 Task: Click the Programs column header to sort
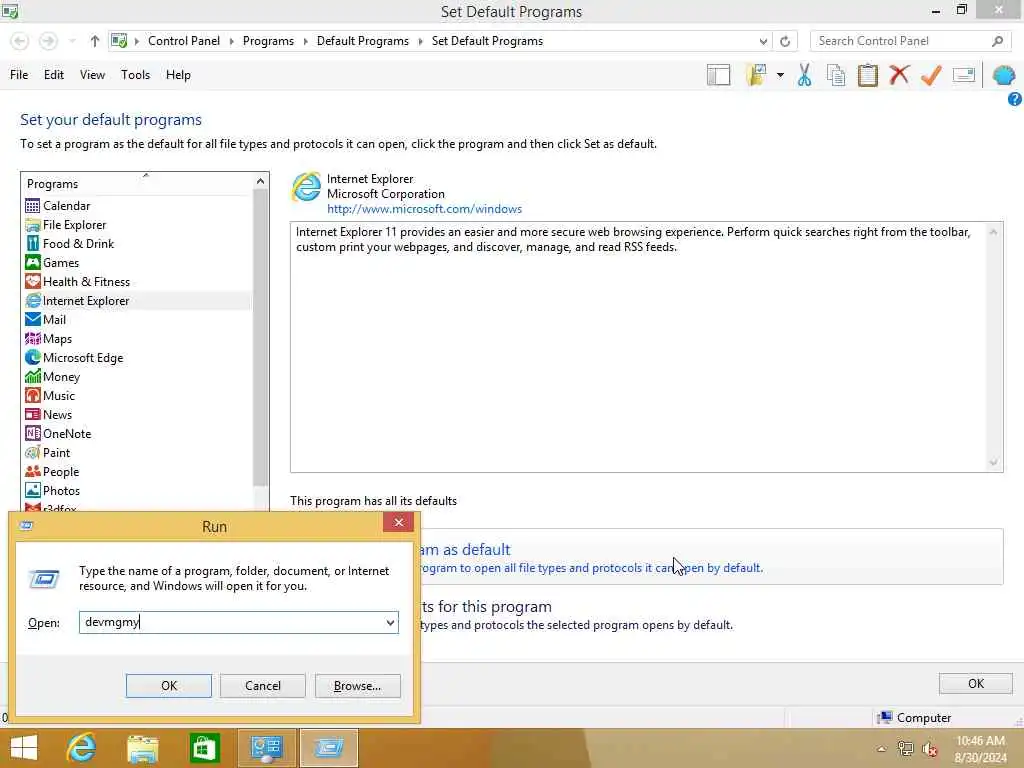click(137, 184)
